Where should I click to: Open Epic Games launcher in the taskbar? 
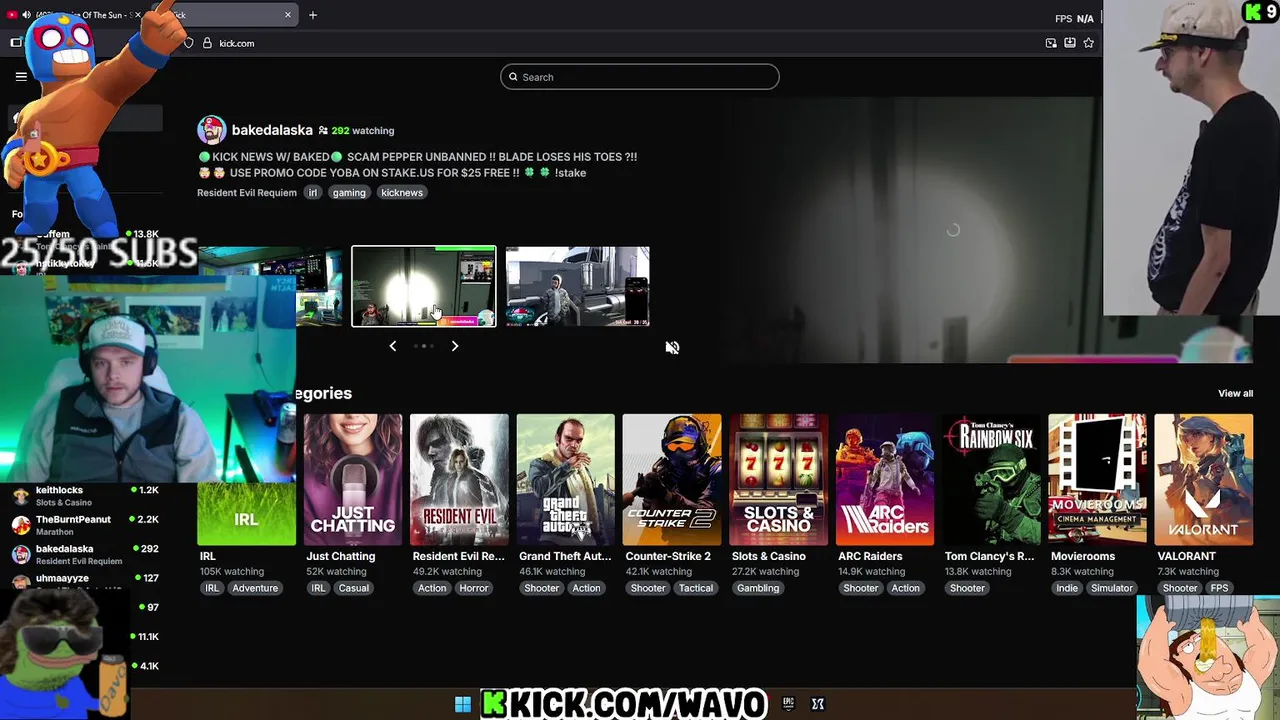point(788,704)
